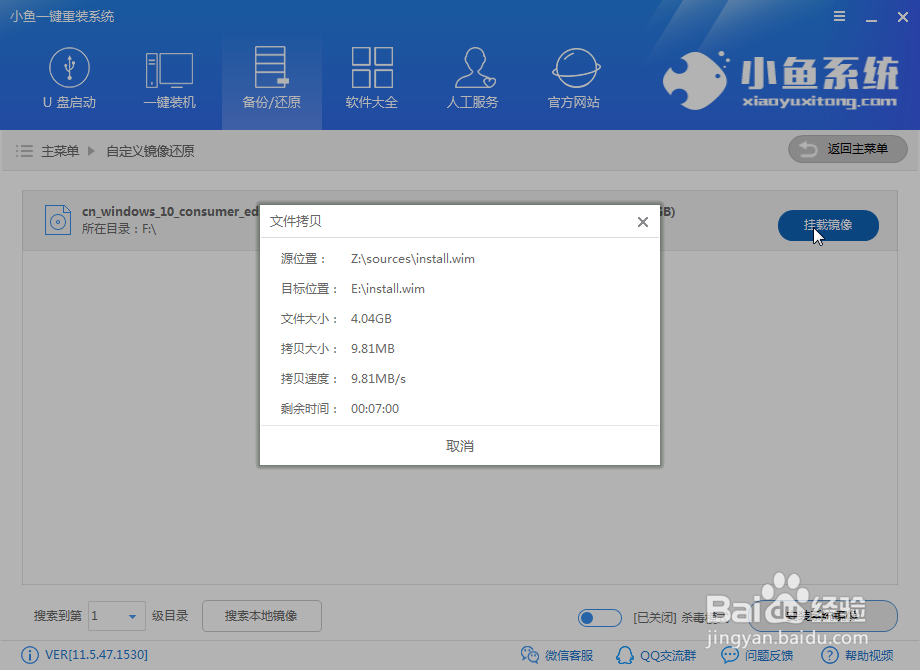This screenshot has height=670, width=920.
Task: Open the QQ交流群 icon
Action: point(656,655)
